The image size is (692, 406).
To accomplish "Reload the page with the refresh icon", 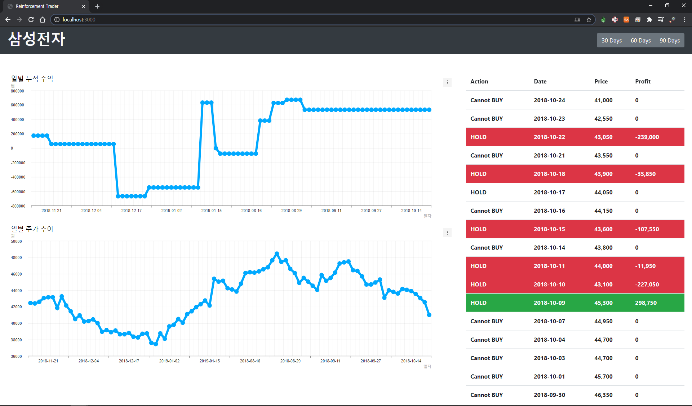I will (x=31, y=19).
